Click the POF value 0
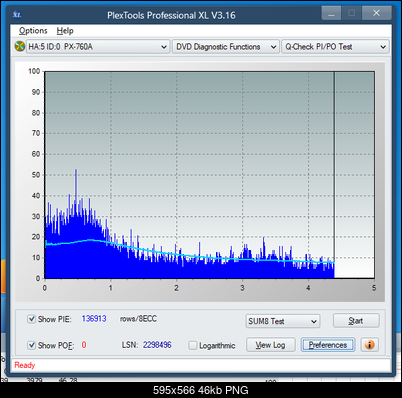 click(x=84, y=345)
